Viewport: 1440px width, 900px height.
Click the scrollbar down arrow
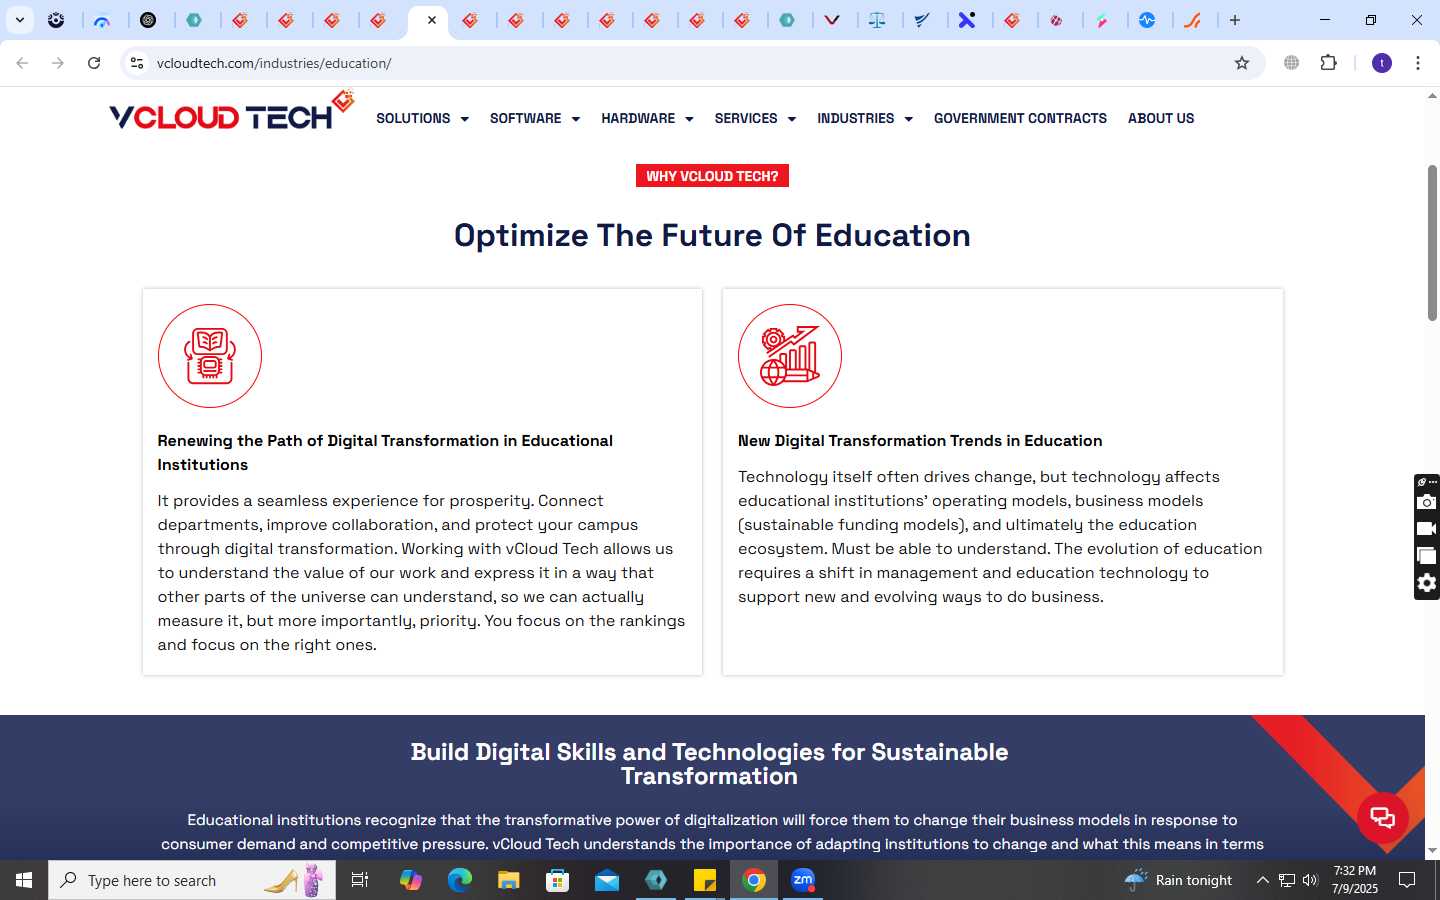tap(1432, 850)
